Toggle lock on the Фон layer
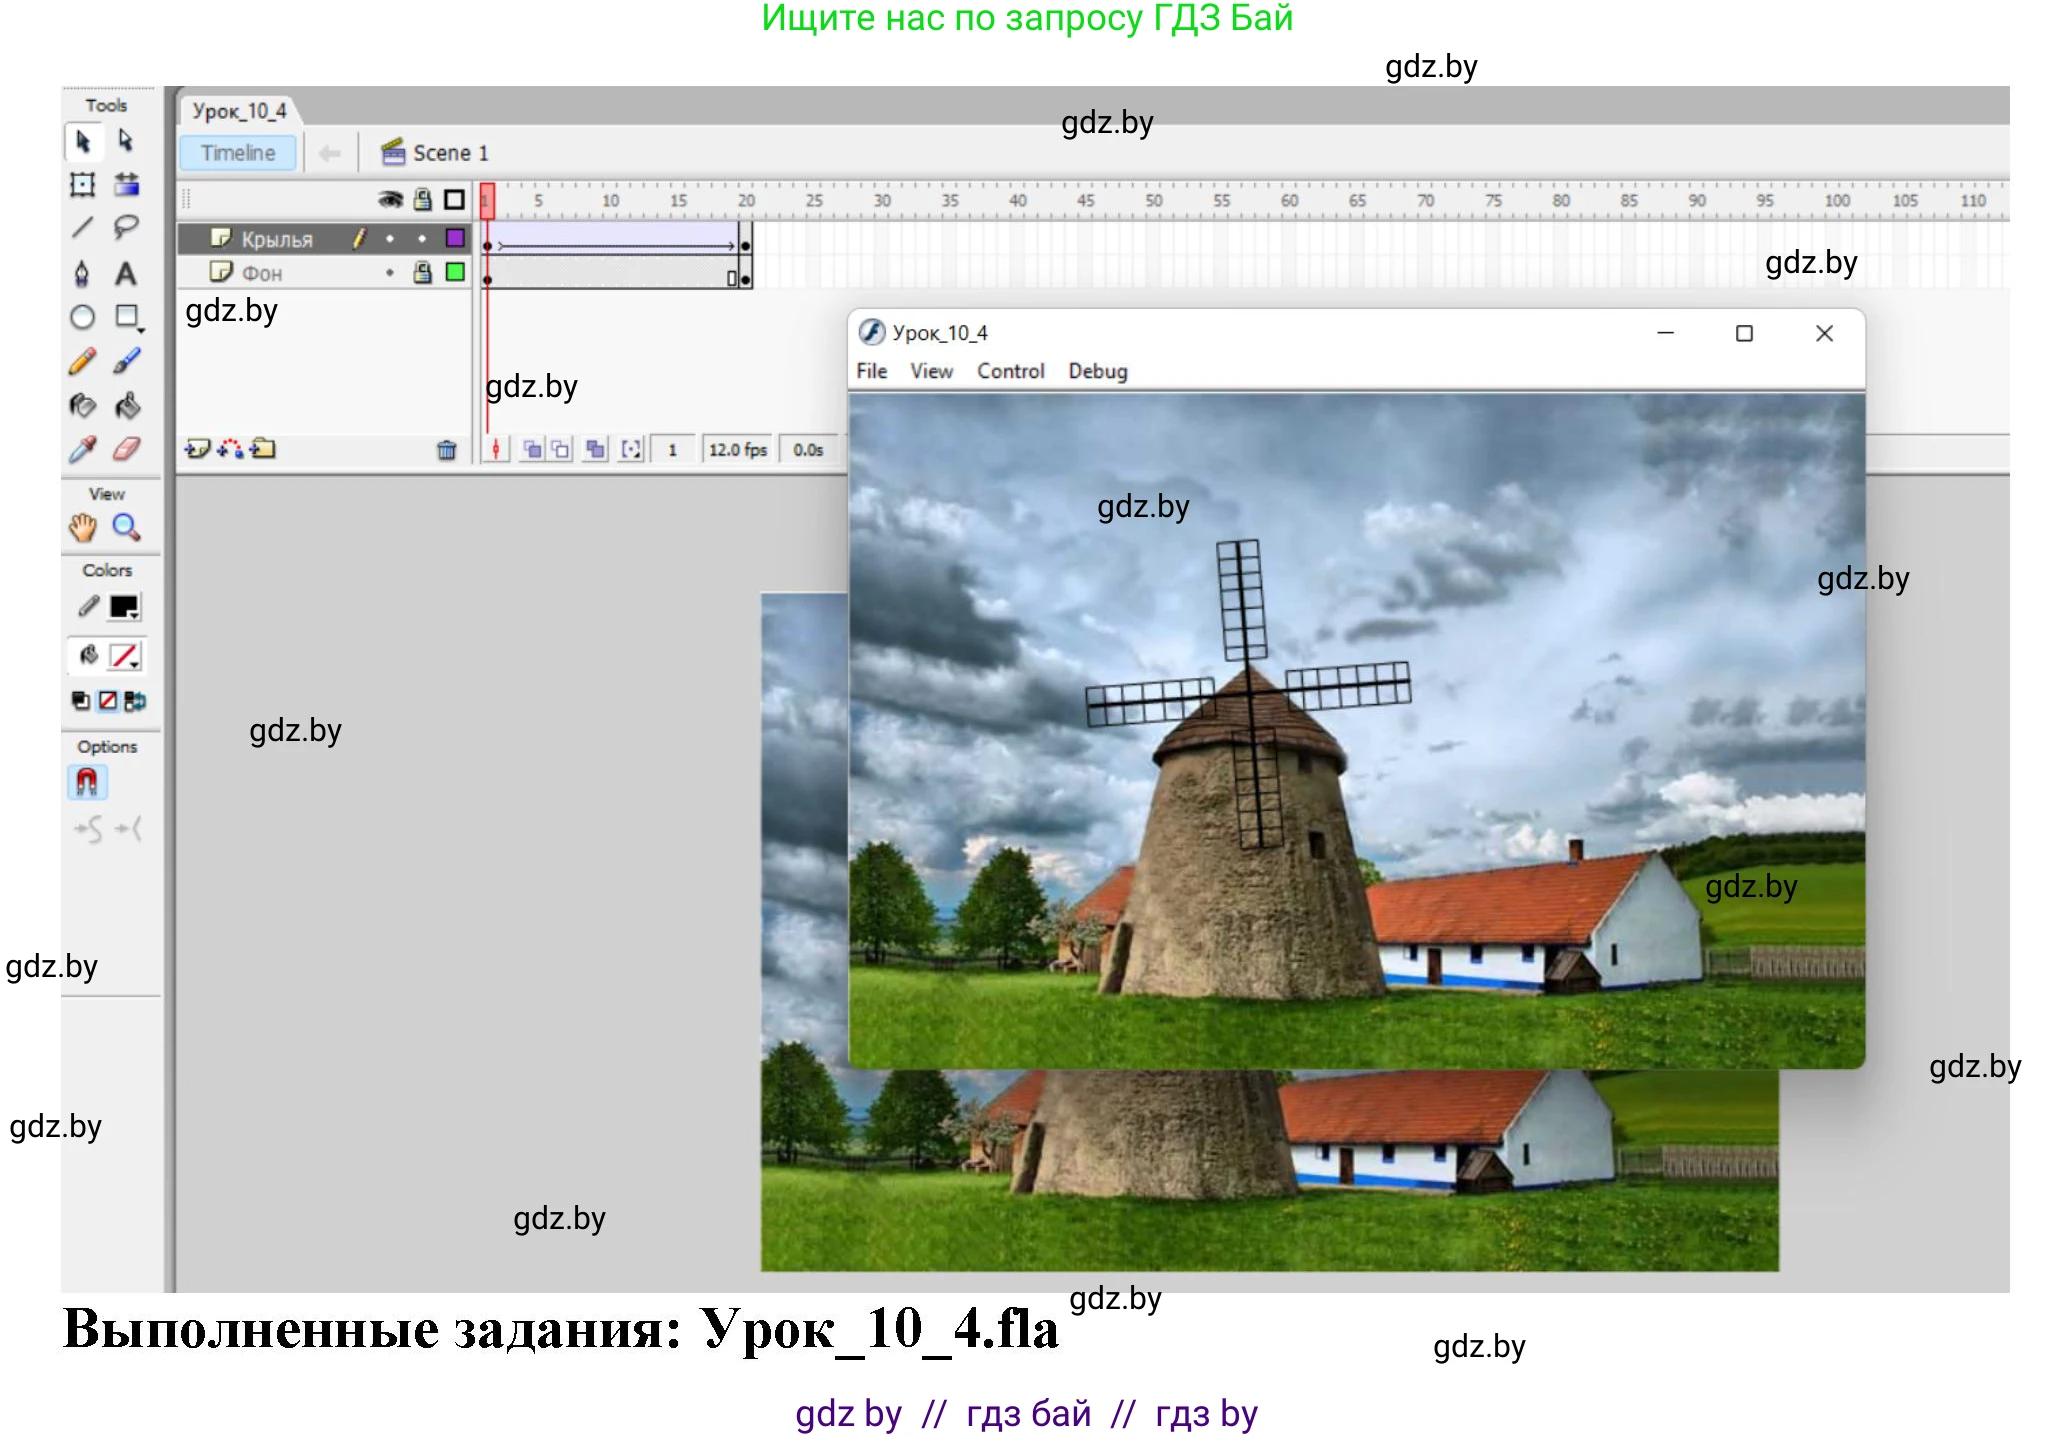2057x1437 pixels. pos(423,272)
